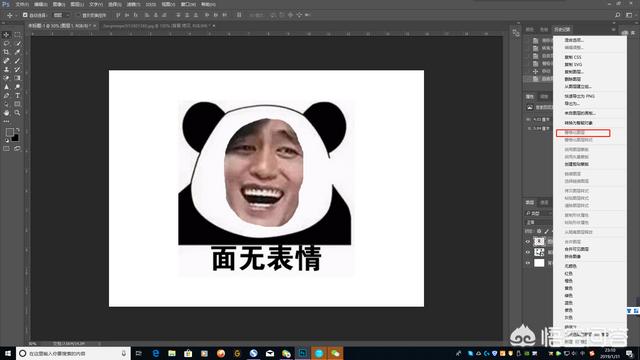
Task: Select the Path Selection tool
Action: (x=6, y=104)
